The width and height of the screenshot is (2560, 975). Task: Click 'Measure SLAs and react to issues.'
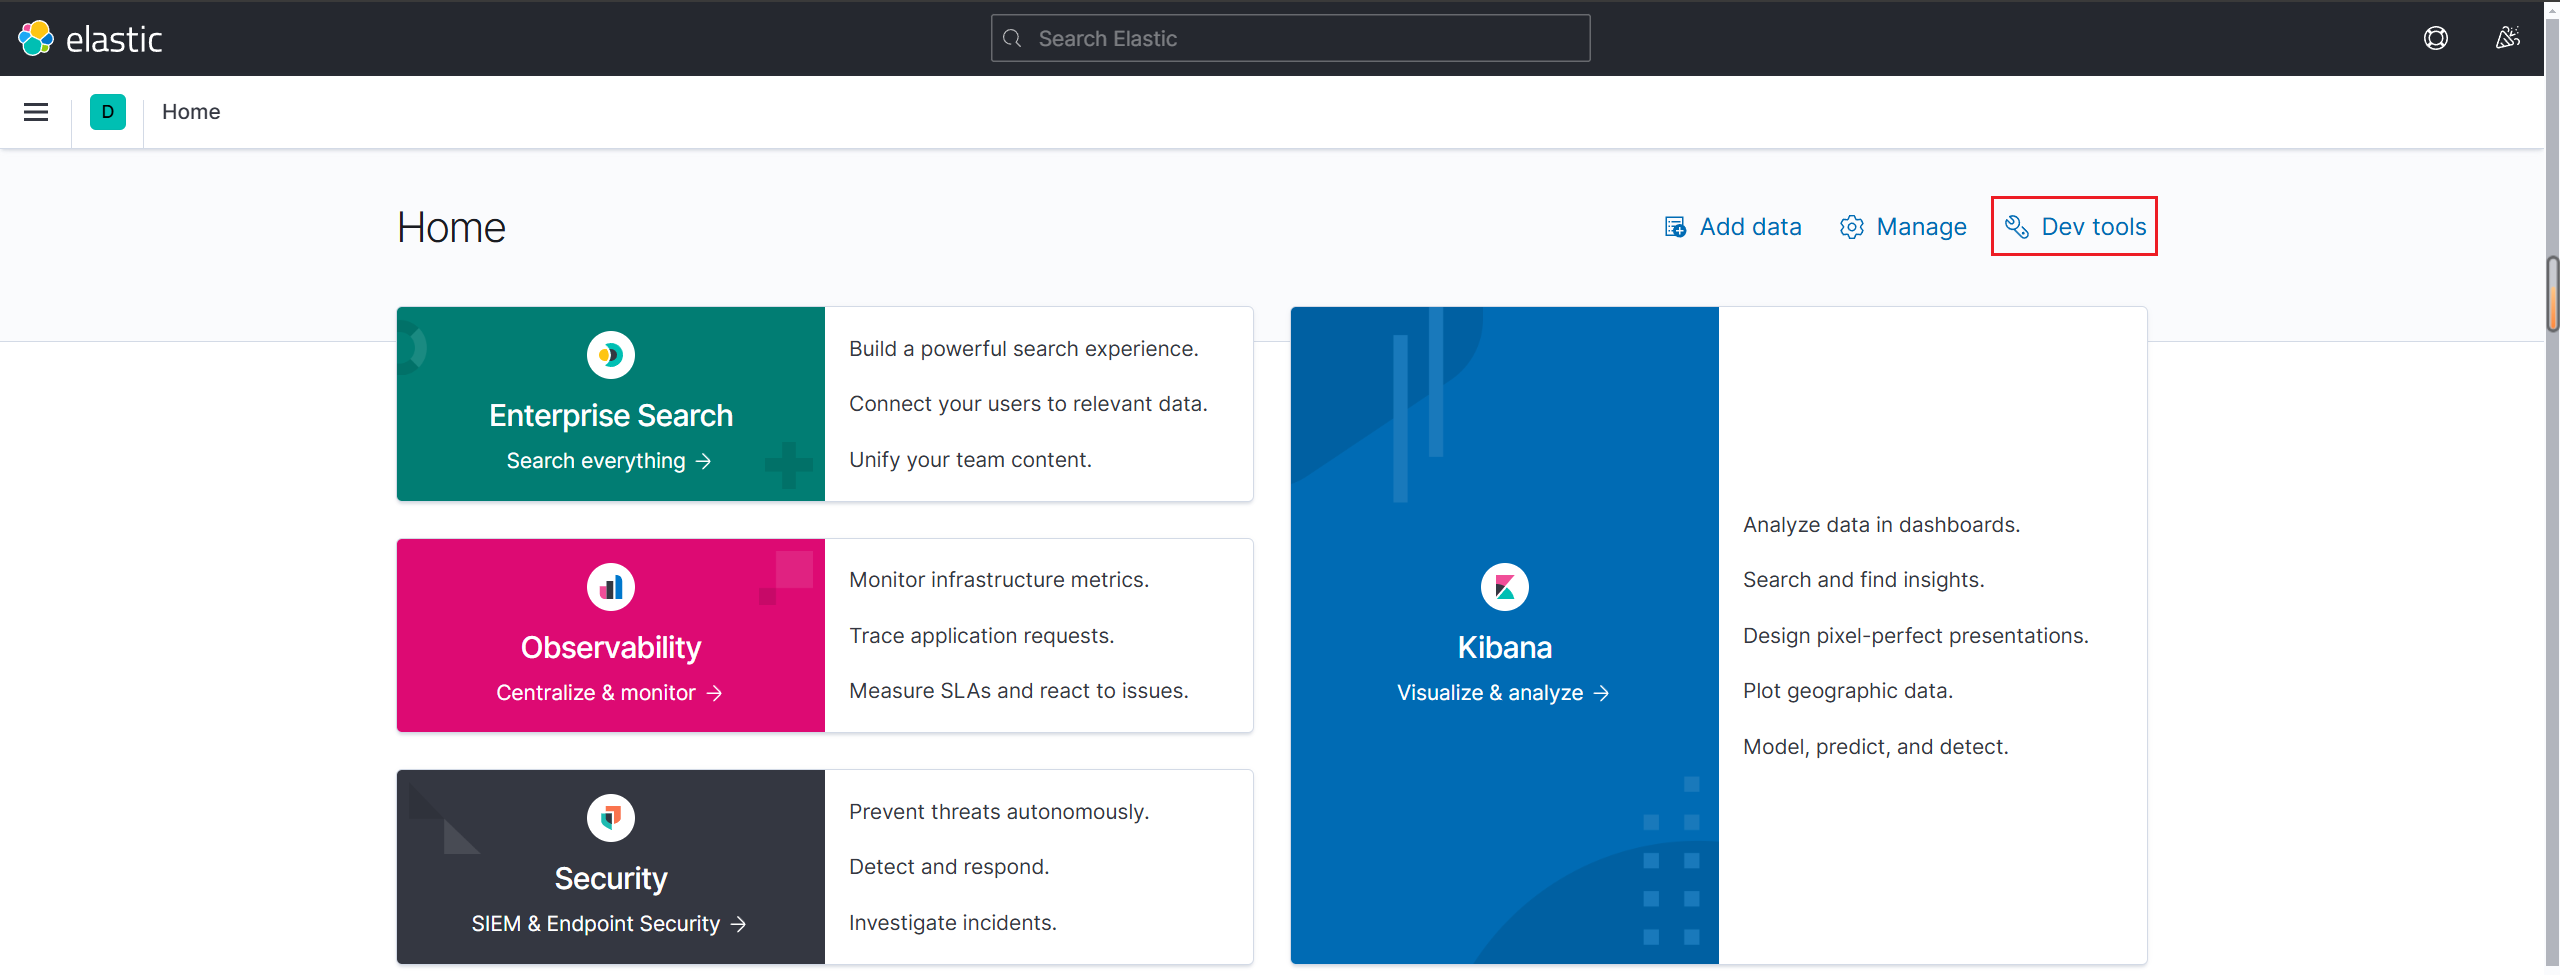coord(1019,691)
